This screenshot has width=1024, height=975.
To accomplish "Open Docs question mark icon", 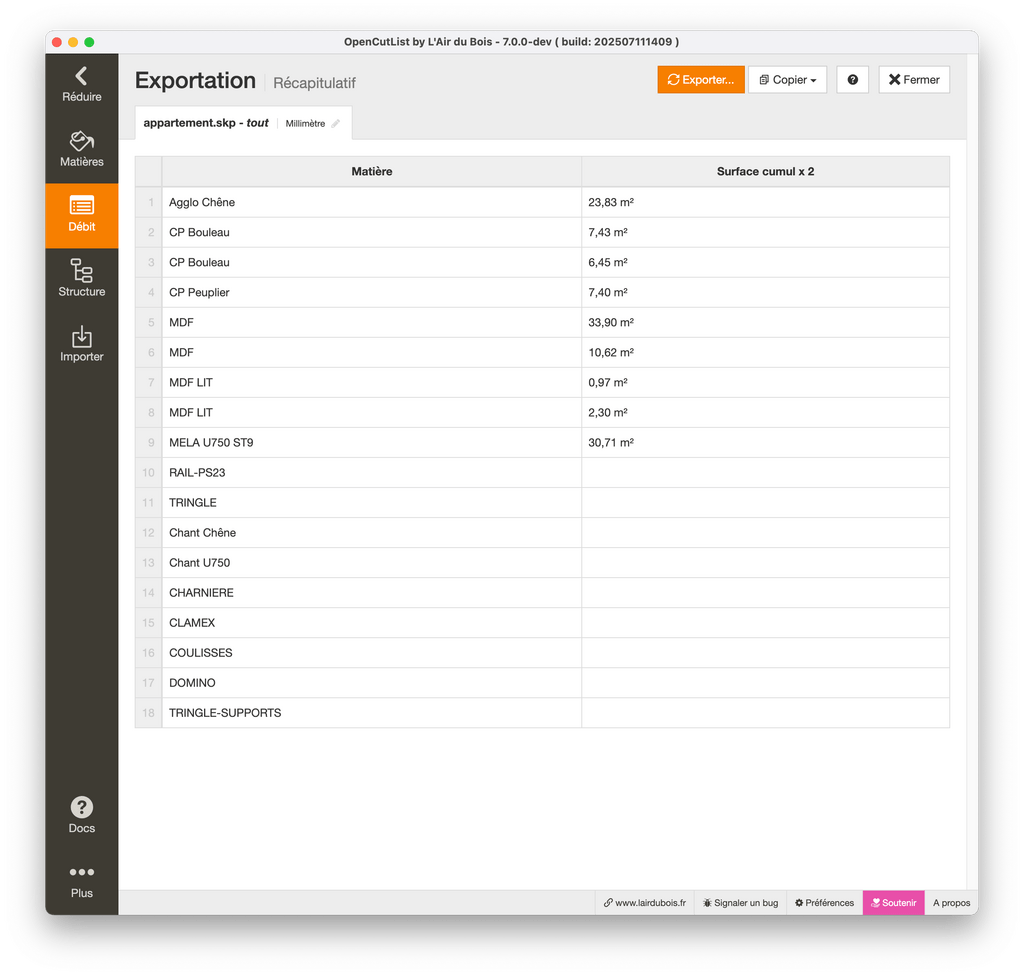I will coord(82,807).
